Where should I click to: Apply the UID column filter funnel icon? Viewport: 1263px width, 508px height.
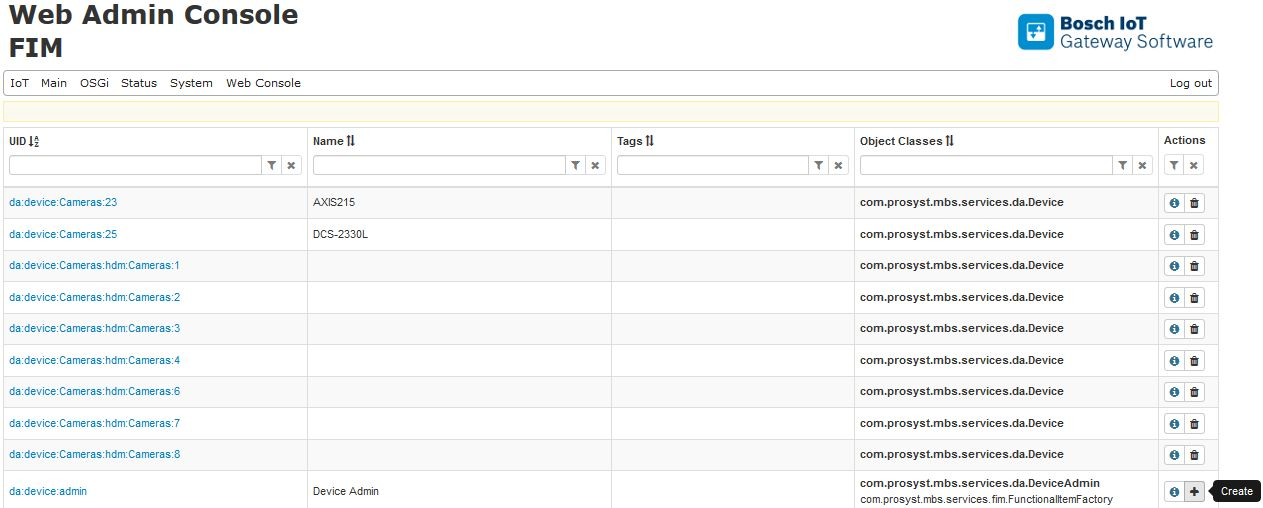[271, 165]
